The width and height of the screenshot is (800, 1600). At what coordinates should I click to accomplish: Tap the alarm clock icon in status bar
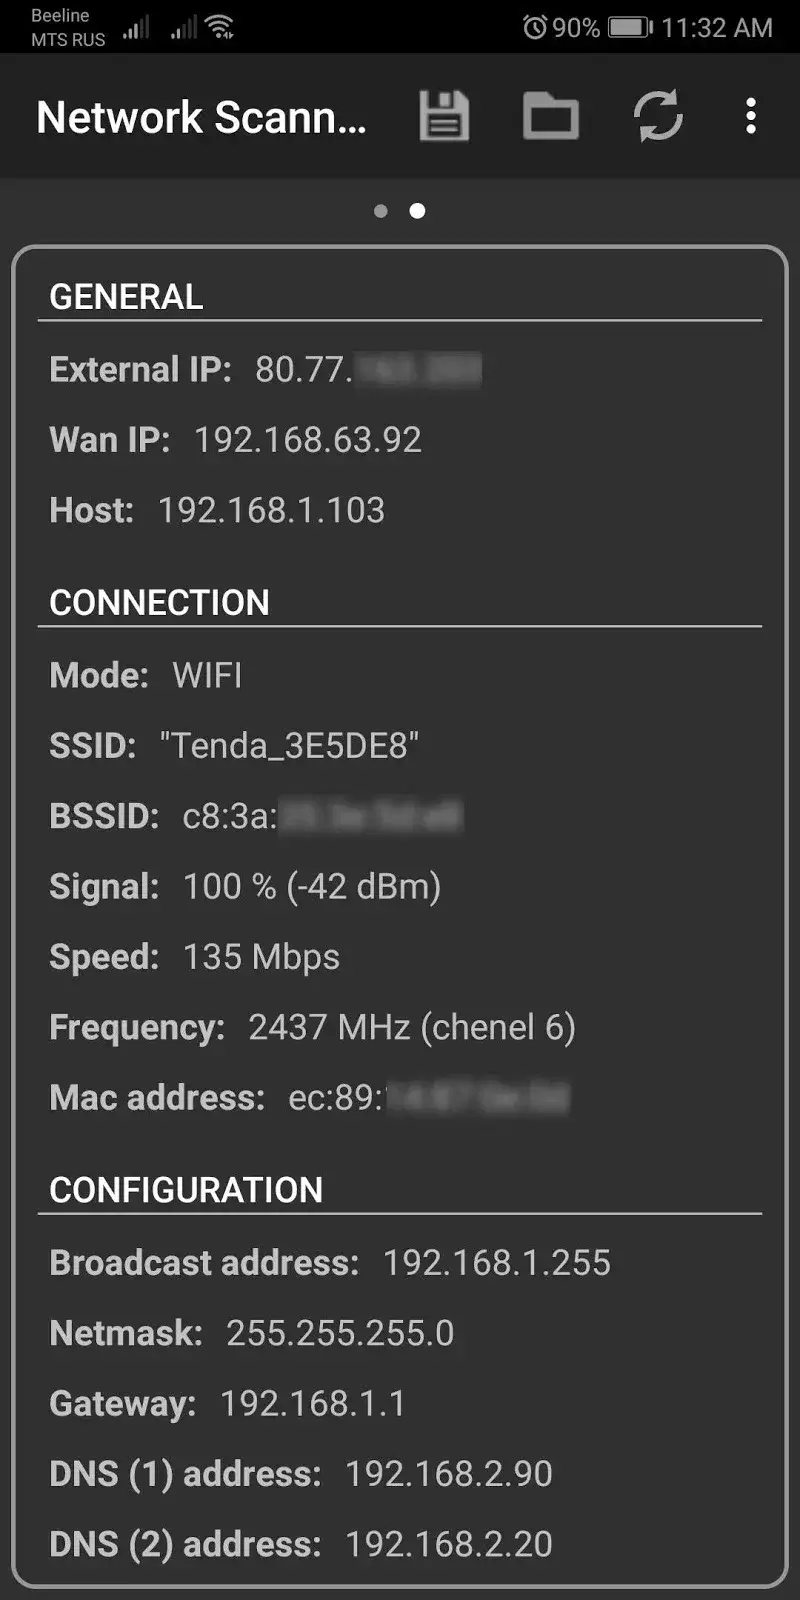[x=537, y=27]
